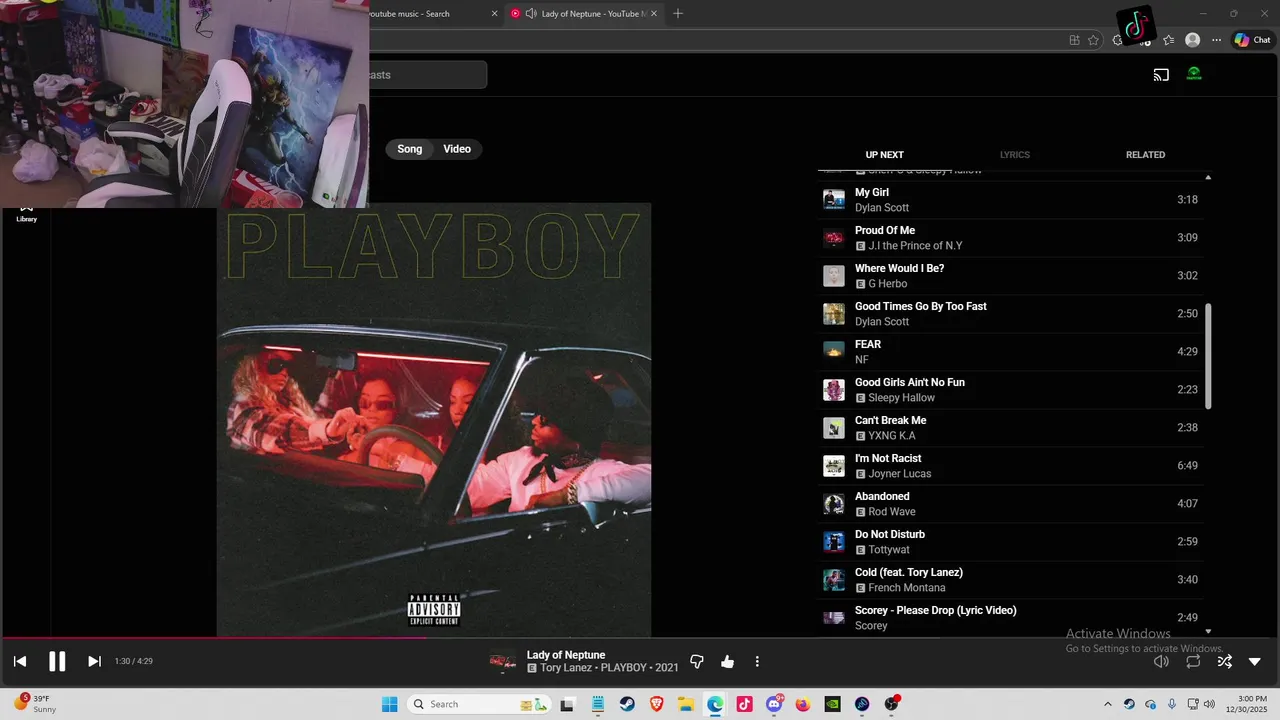Play I'm Not Racist by Joyner Lucas
The image size is (1280, 720).
[1010, 466]
